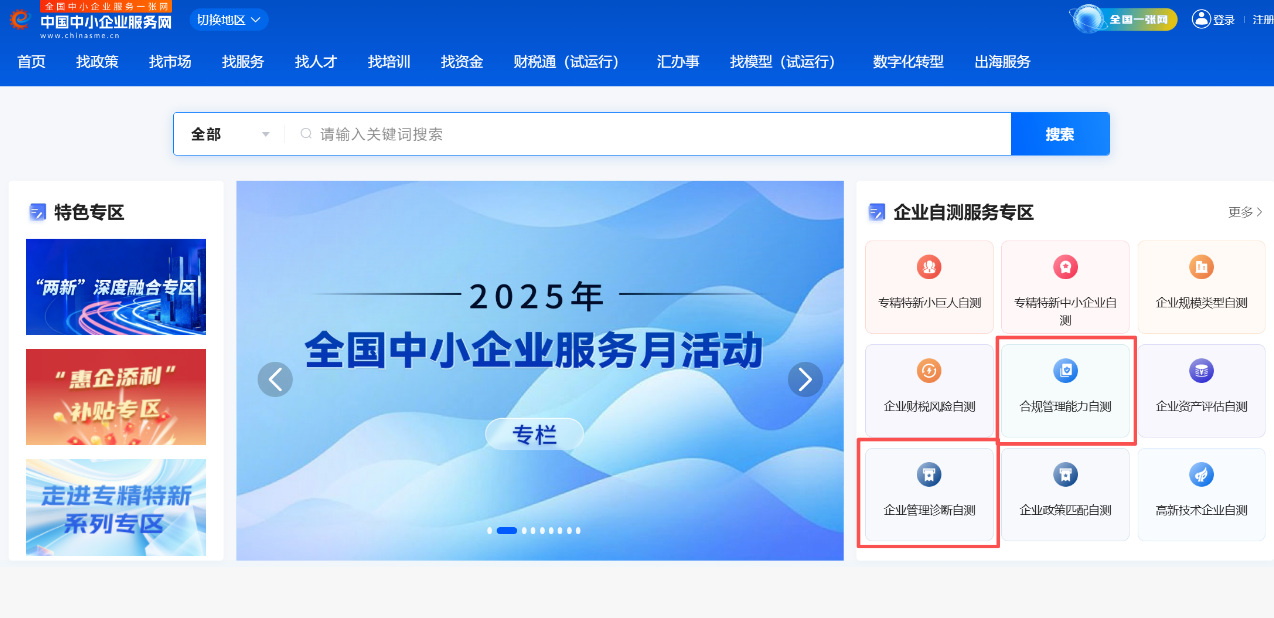
Task: Select the 企业规模类型自测 icon
Action: click(x=1201, y=268)
